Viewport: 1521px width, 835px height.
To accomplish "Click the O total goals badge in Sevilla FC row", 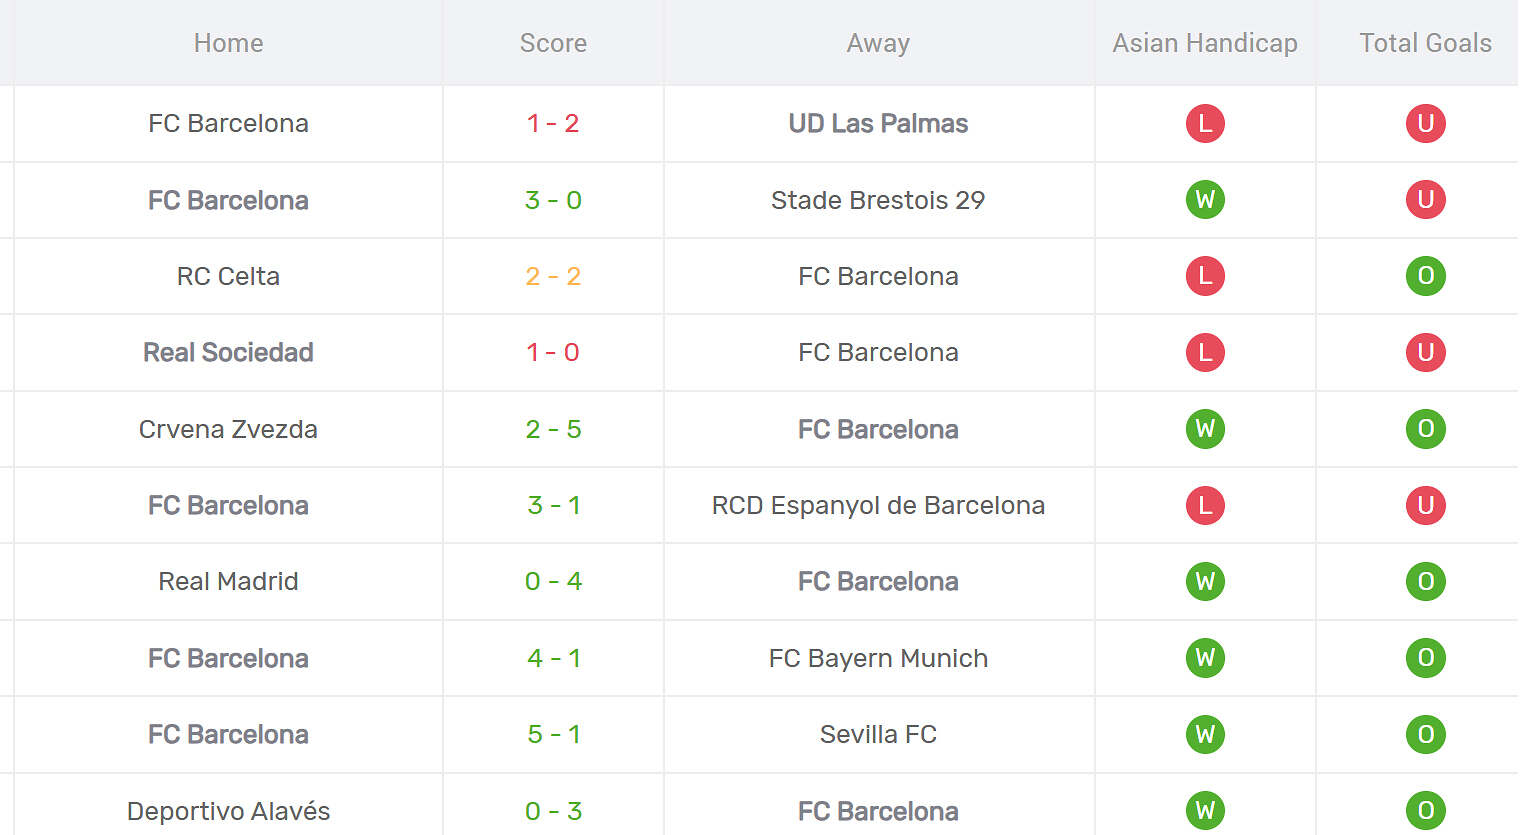I will pyautogui.click(x=1425, y=734).
